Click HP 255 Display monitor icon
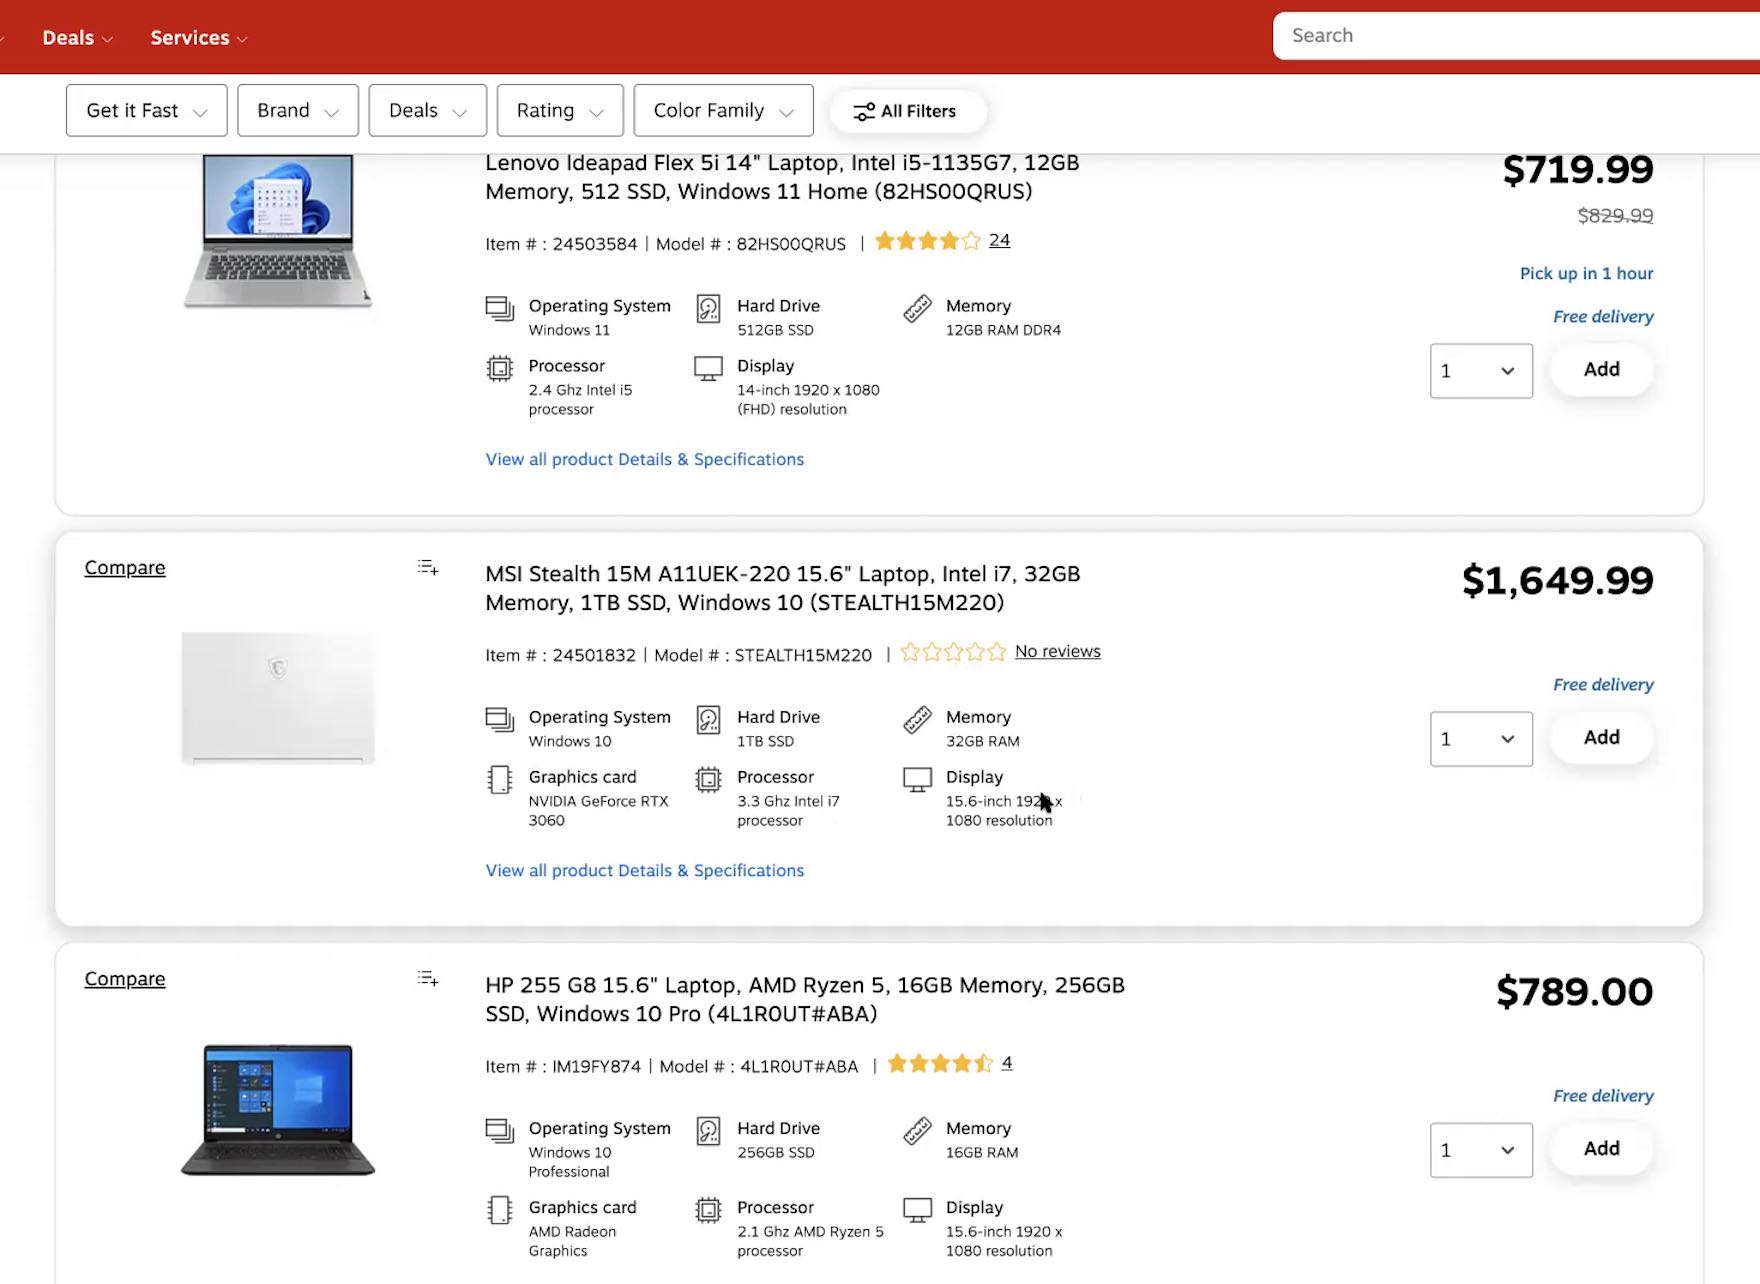The height and width of the screenshot is (1284, 1760). tap(917, 1210)
